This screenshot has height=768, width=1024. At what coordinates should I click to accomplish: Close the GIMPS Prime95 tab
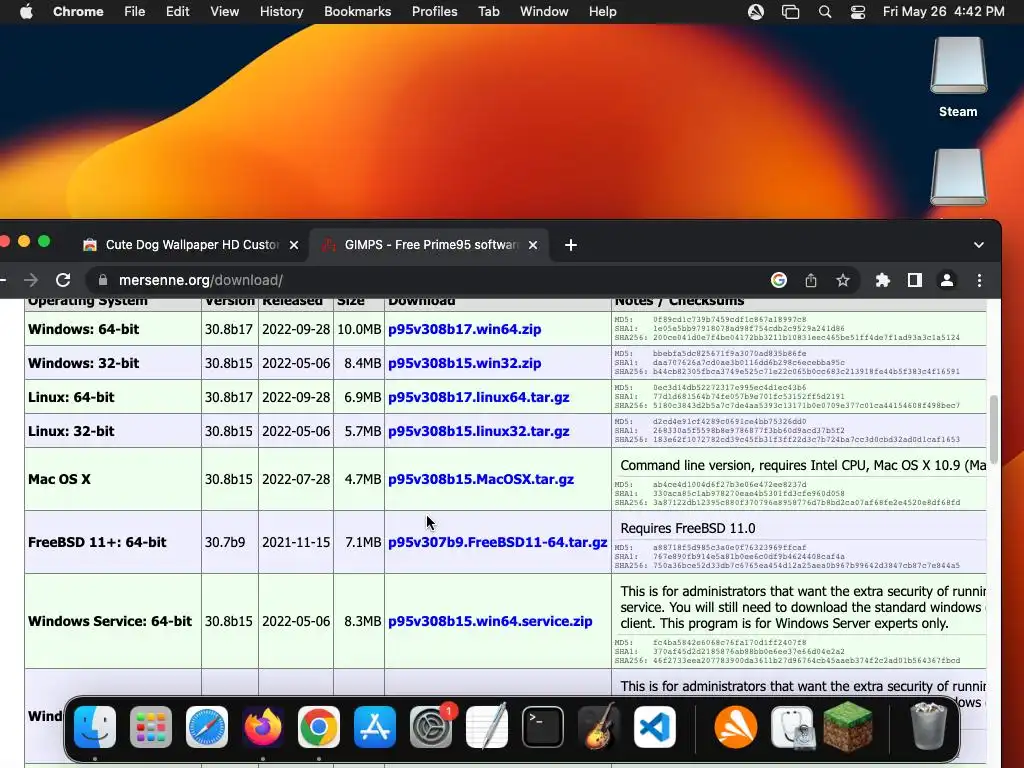click(x=533, y=245)
